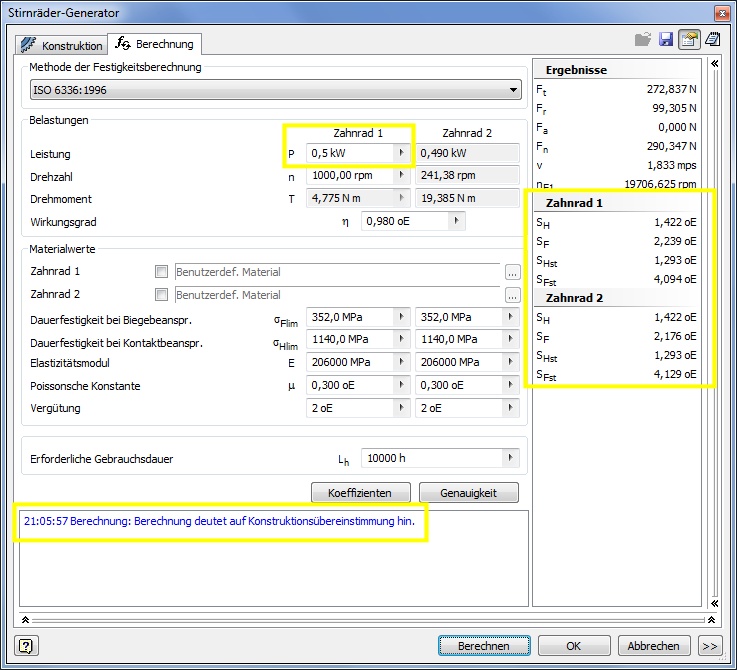Browse material for Zahnrad 2 with ellipsis button

click(512, 295)
